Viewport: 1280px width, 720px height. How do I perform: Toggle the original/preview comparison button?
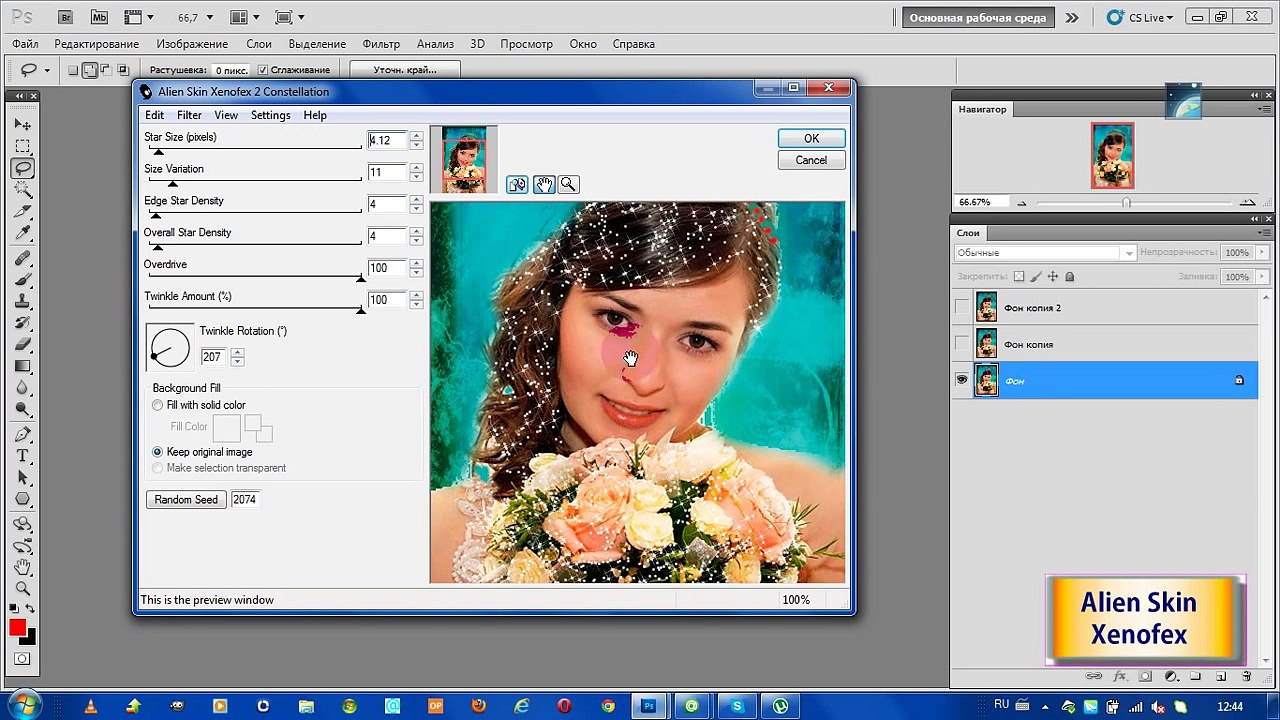517,184
